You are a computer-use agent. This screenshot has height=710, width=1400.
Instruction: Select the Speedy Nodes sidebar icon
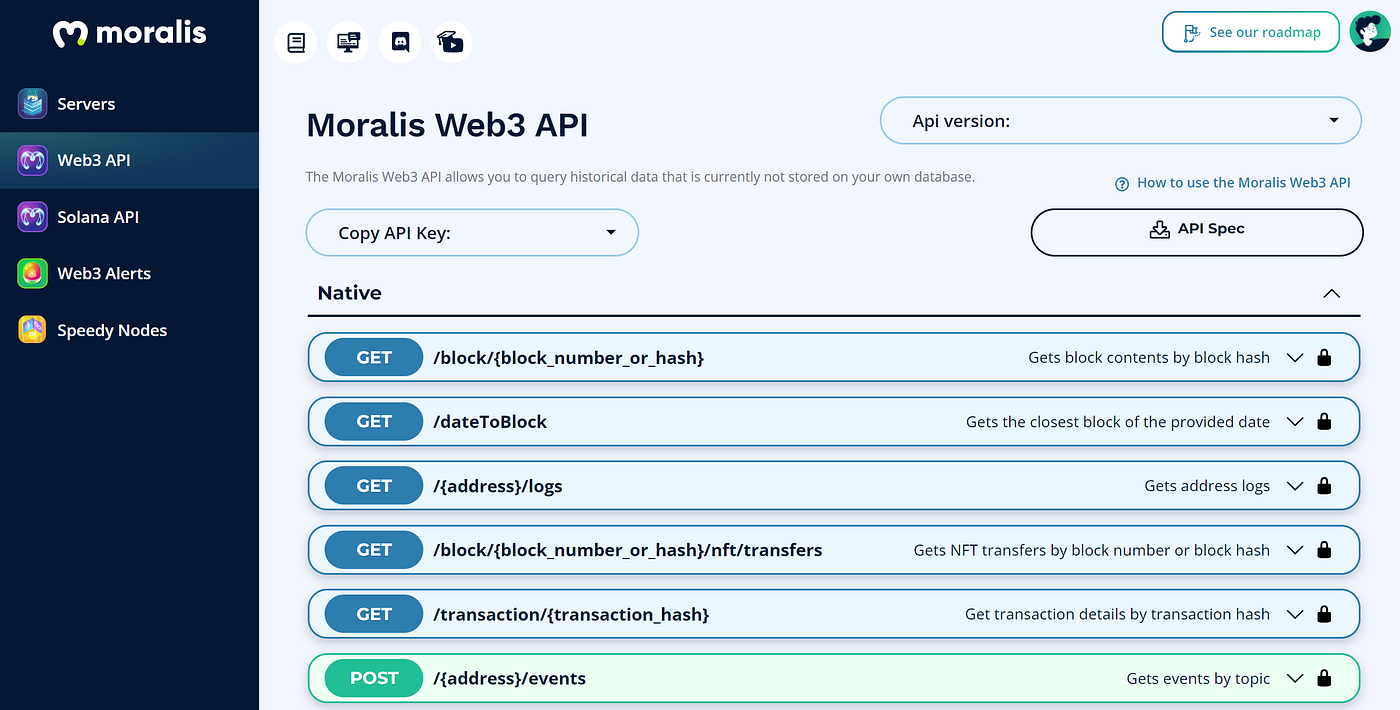point(33,330)
